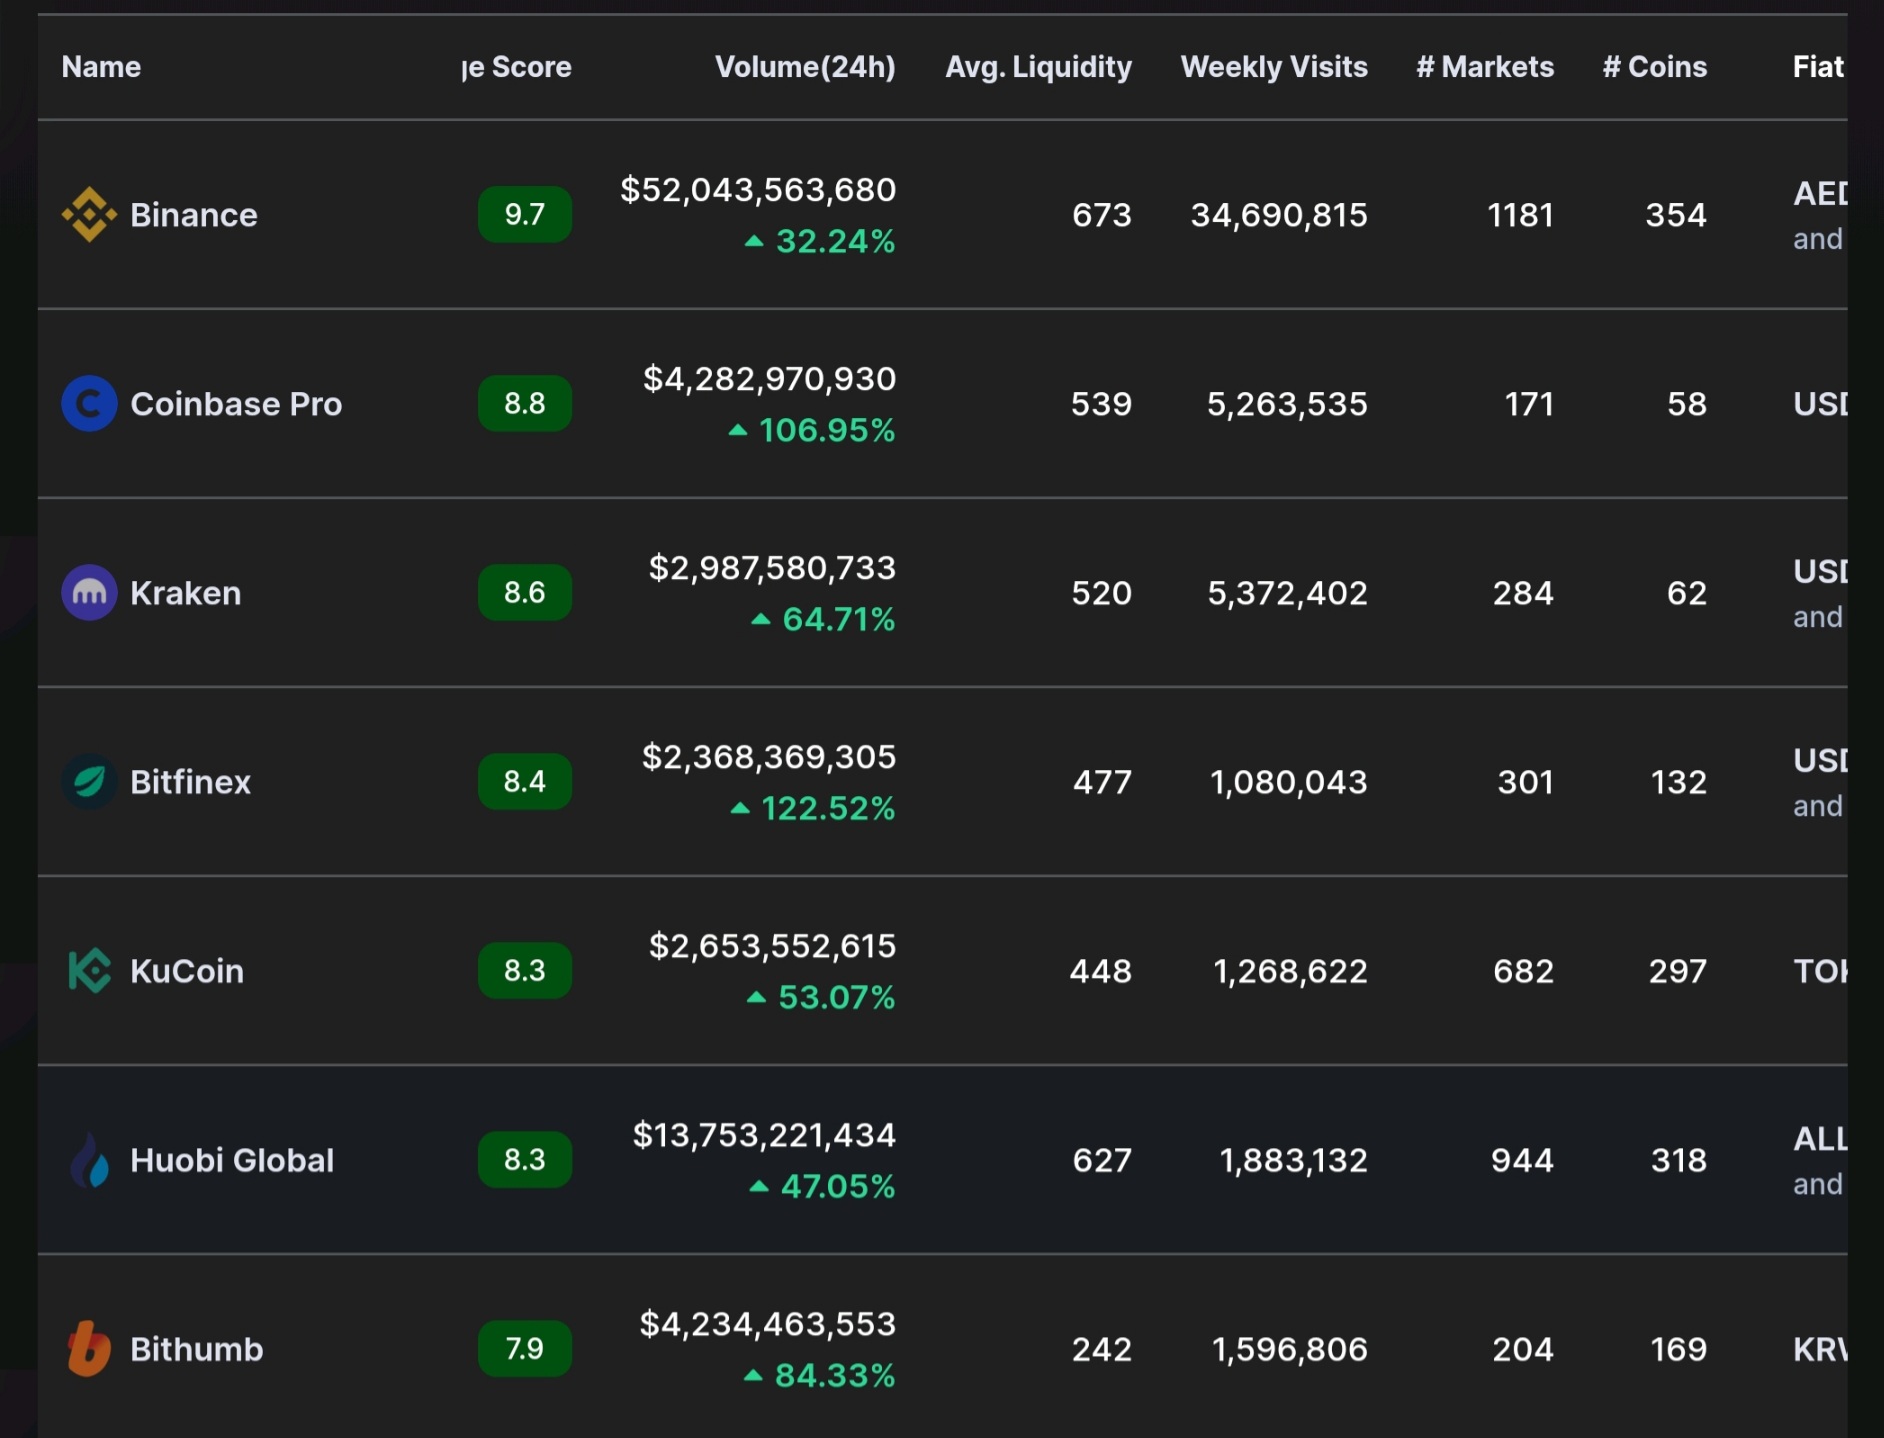This screenshot has height=1438, width=1884.
Task: Click Huobi Global coins count 318
Action: [x=1679, y=1160]
